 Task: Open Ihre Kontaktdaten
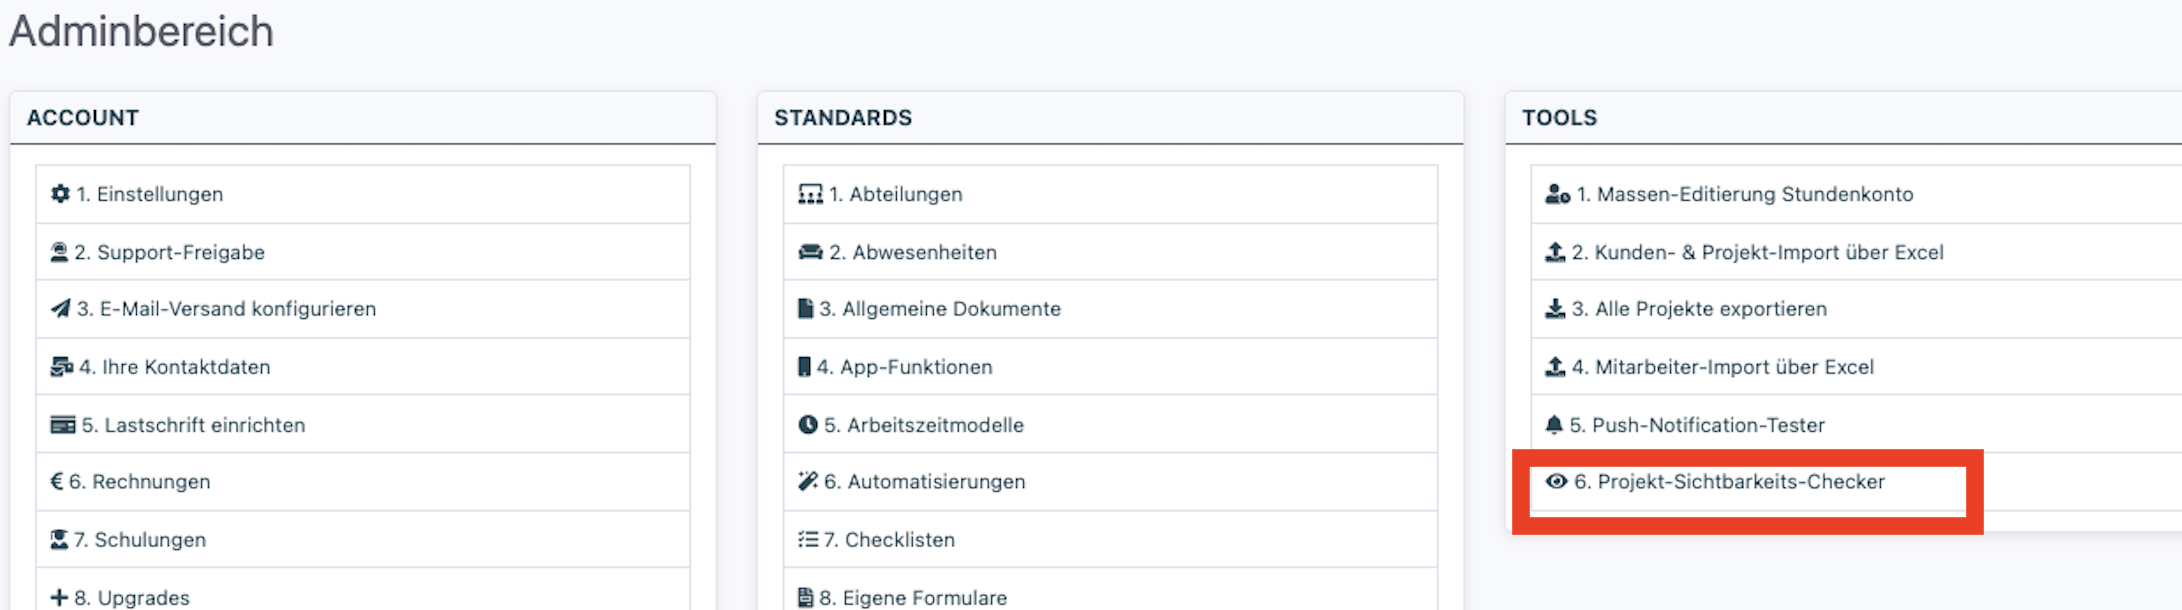click(174, 367)
